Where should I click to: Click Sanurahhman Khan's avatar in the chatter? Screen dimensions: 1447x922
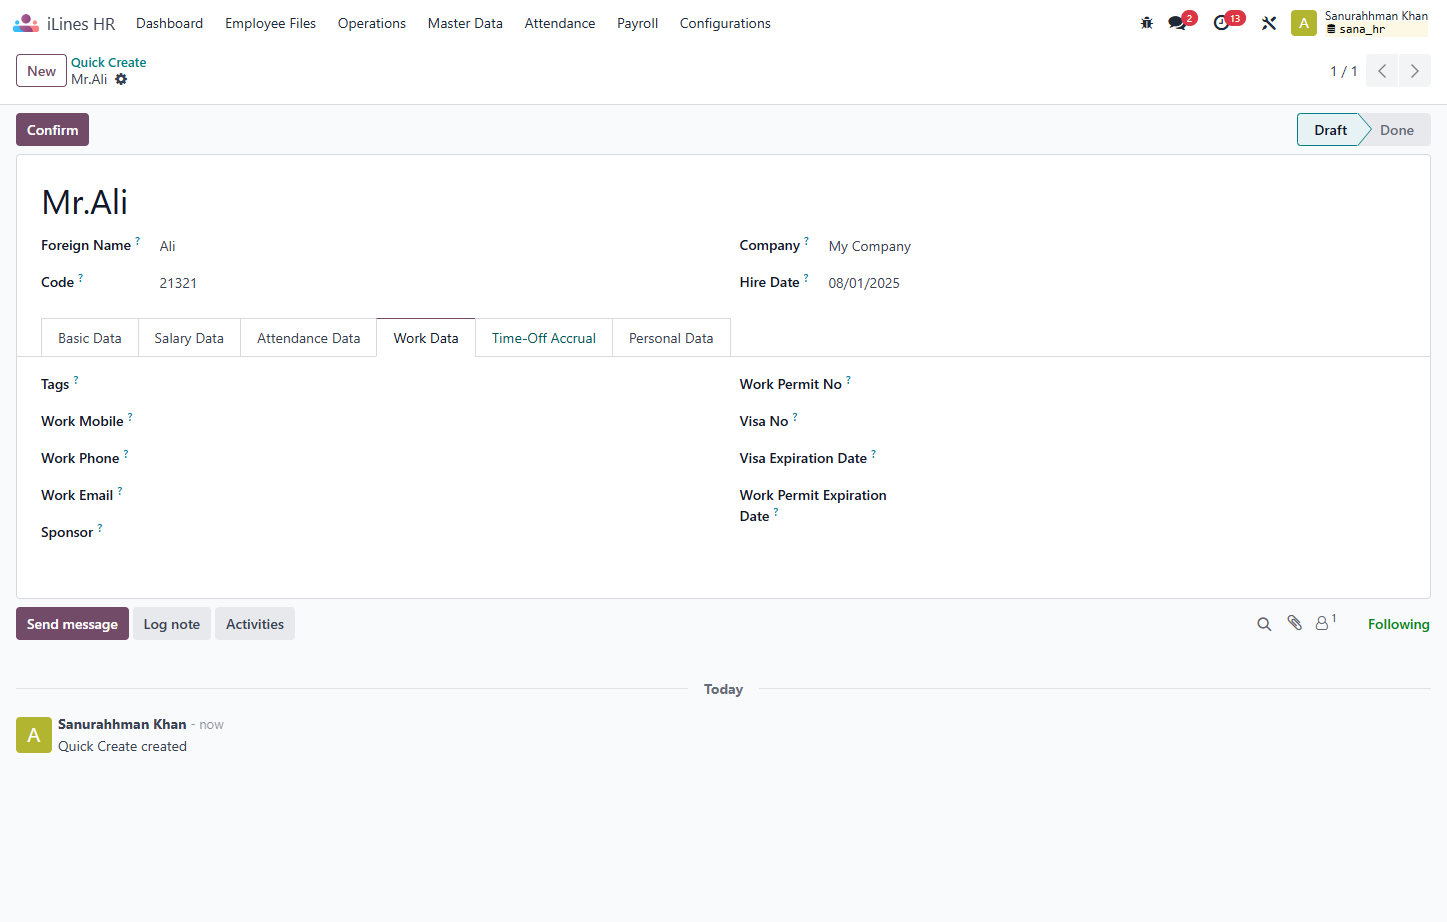[x=34, y=735]
